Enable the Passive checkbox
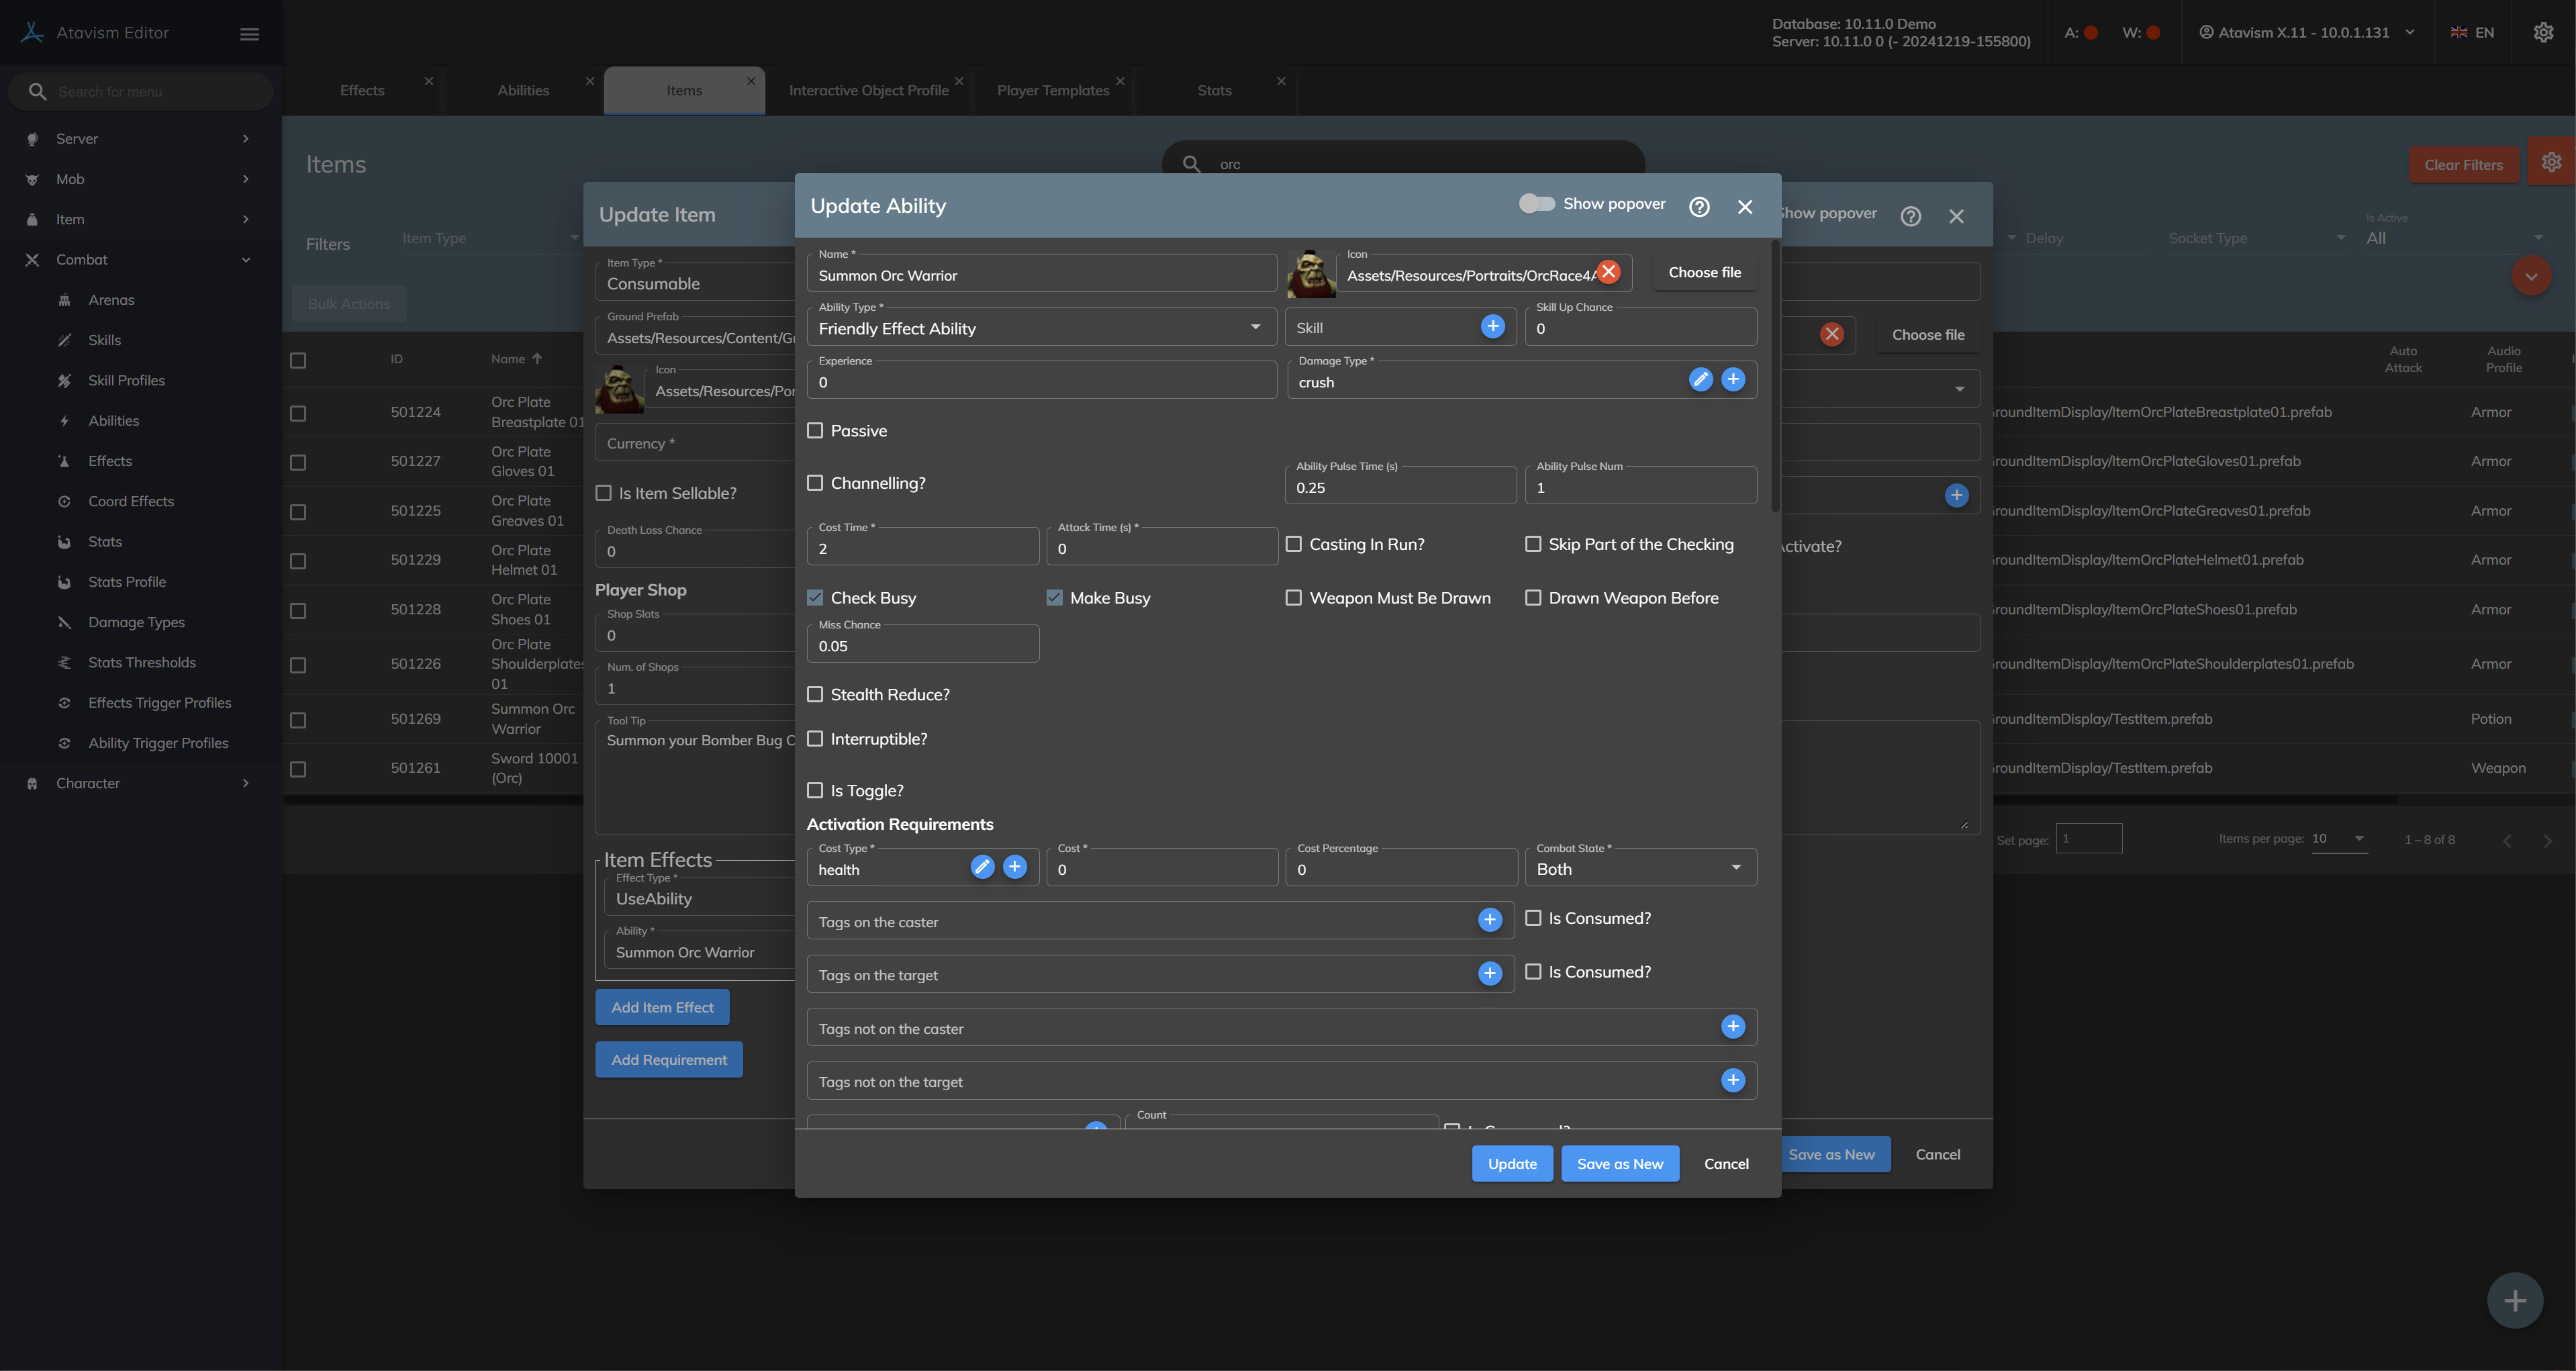 click(815, 431)
